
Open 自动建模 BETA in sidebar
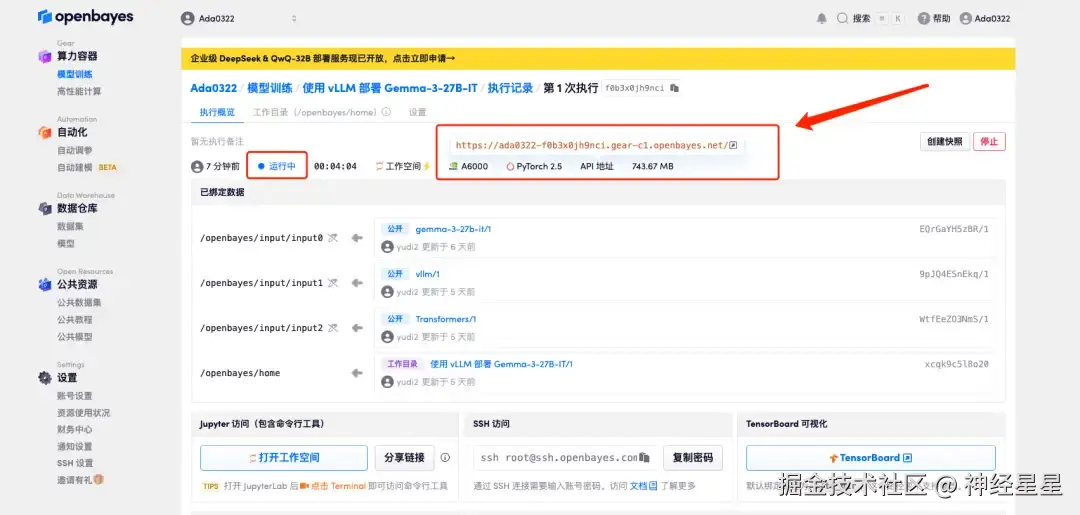(87, 167)
